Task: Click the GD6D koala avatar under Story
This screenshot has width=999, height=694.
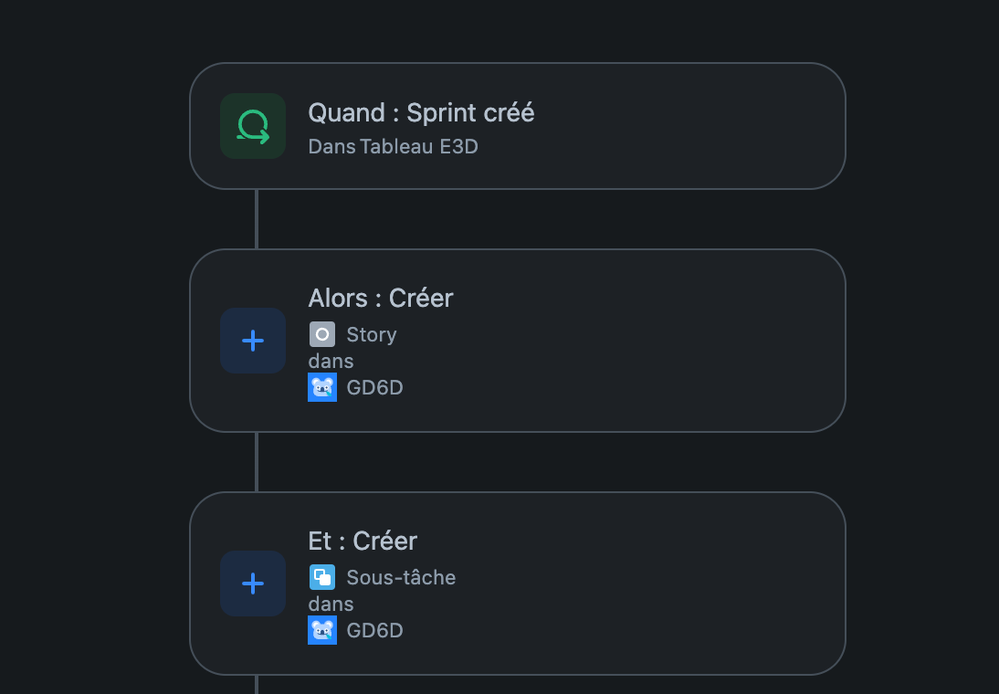Action: 322,387
